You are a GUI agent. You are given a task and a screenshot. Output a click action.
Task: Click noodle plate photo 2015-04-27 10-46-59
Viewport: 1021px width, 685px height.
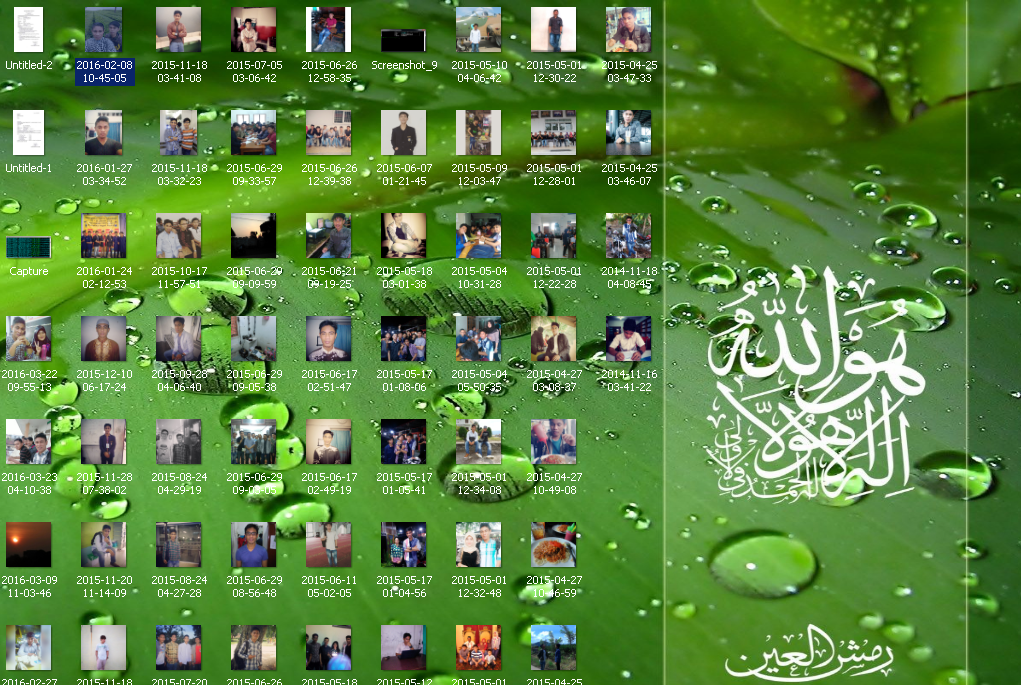click(553, 544)
